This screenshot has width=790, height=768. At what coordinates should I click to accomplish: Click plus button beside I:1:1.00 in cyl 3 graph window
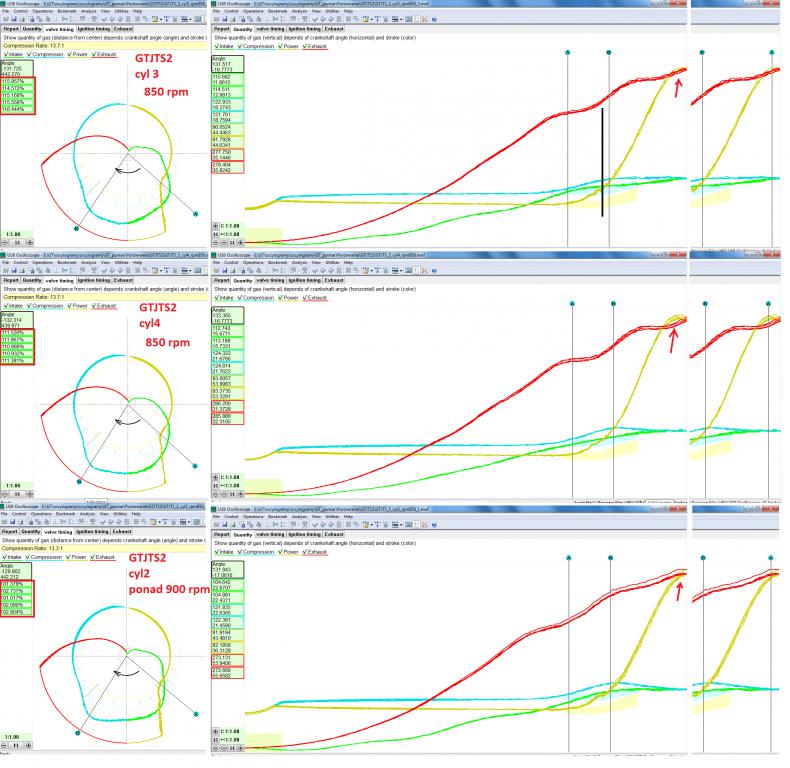pos(216,226)
